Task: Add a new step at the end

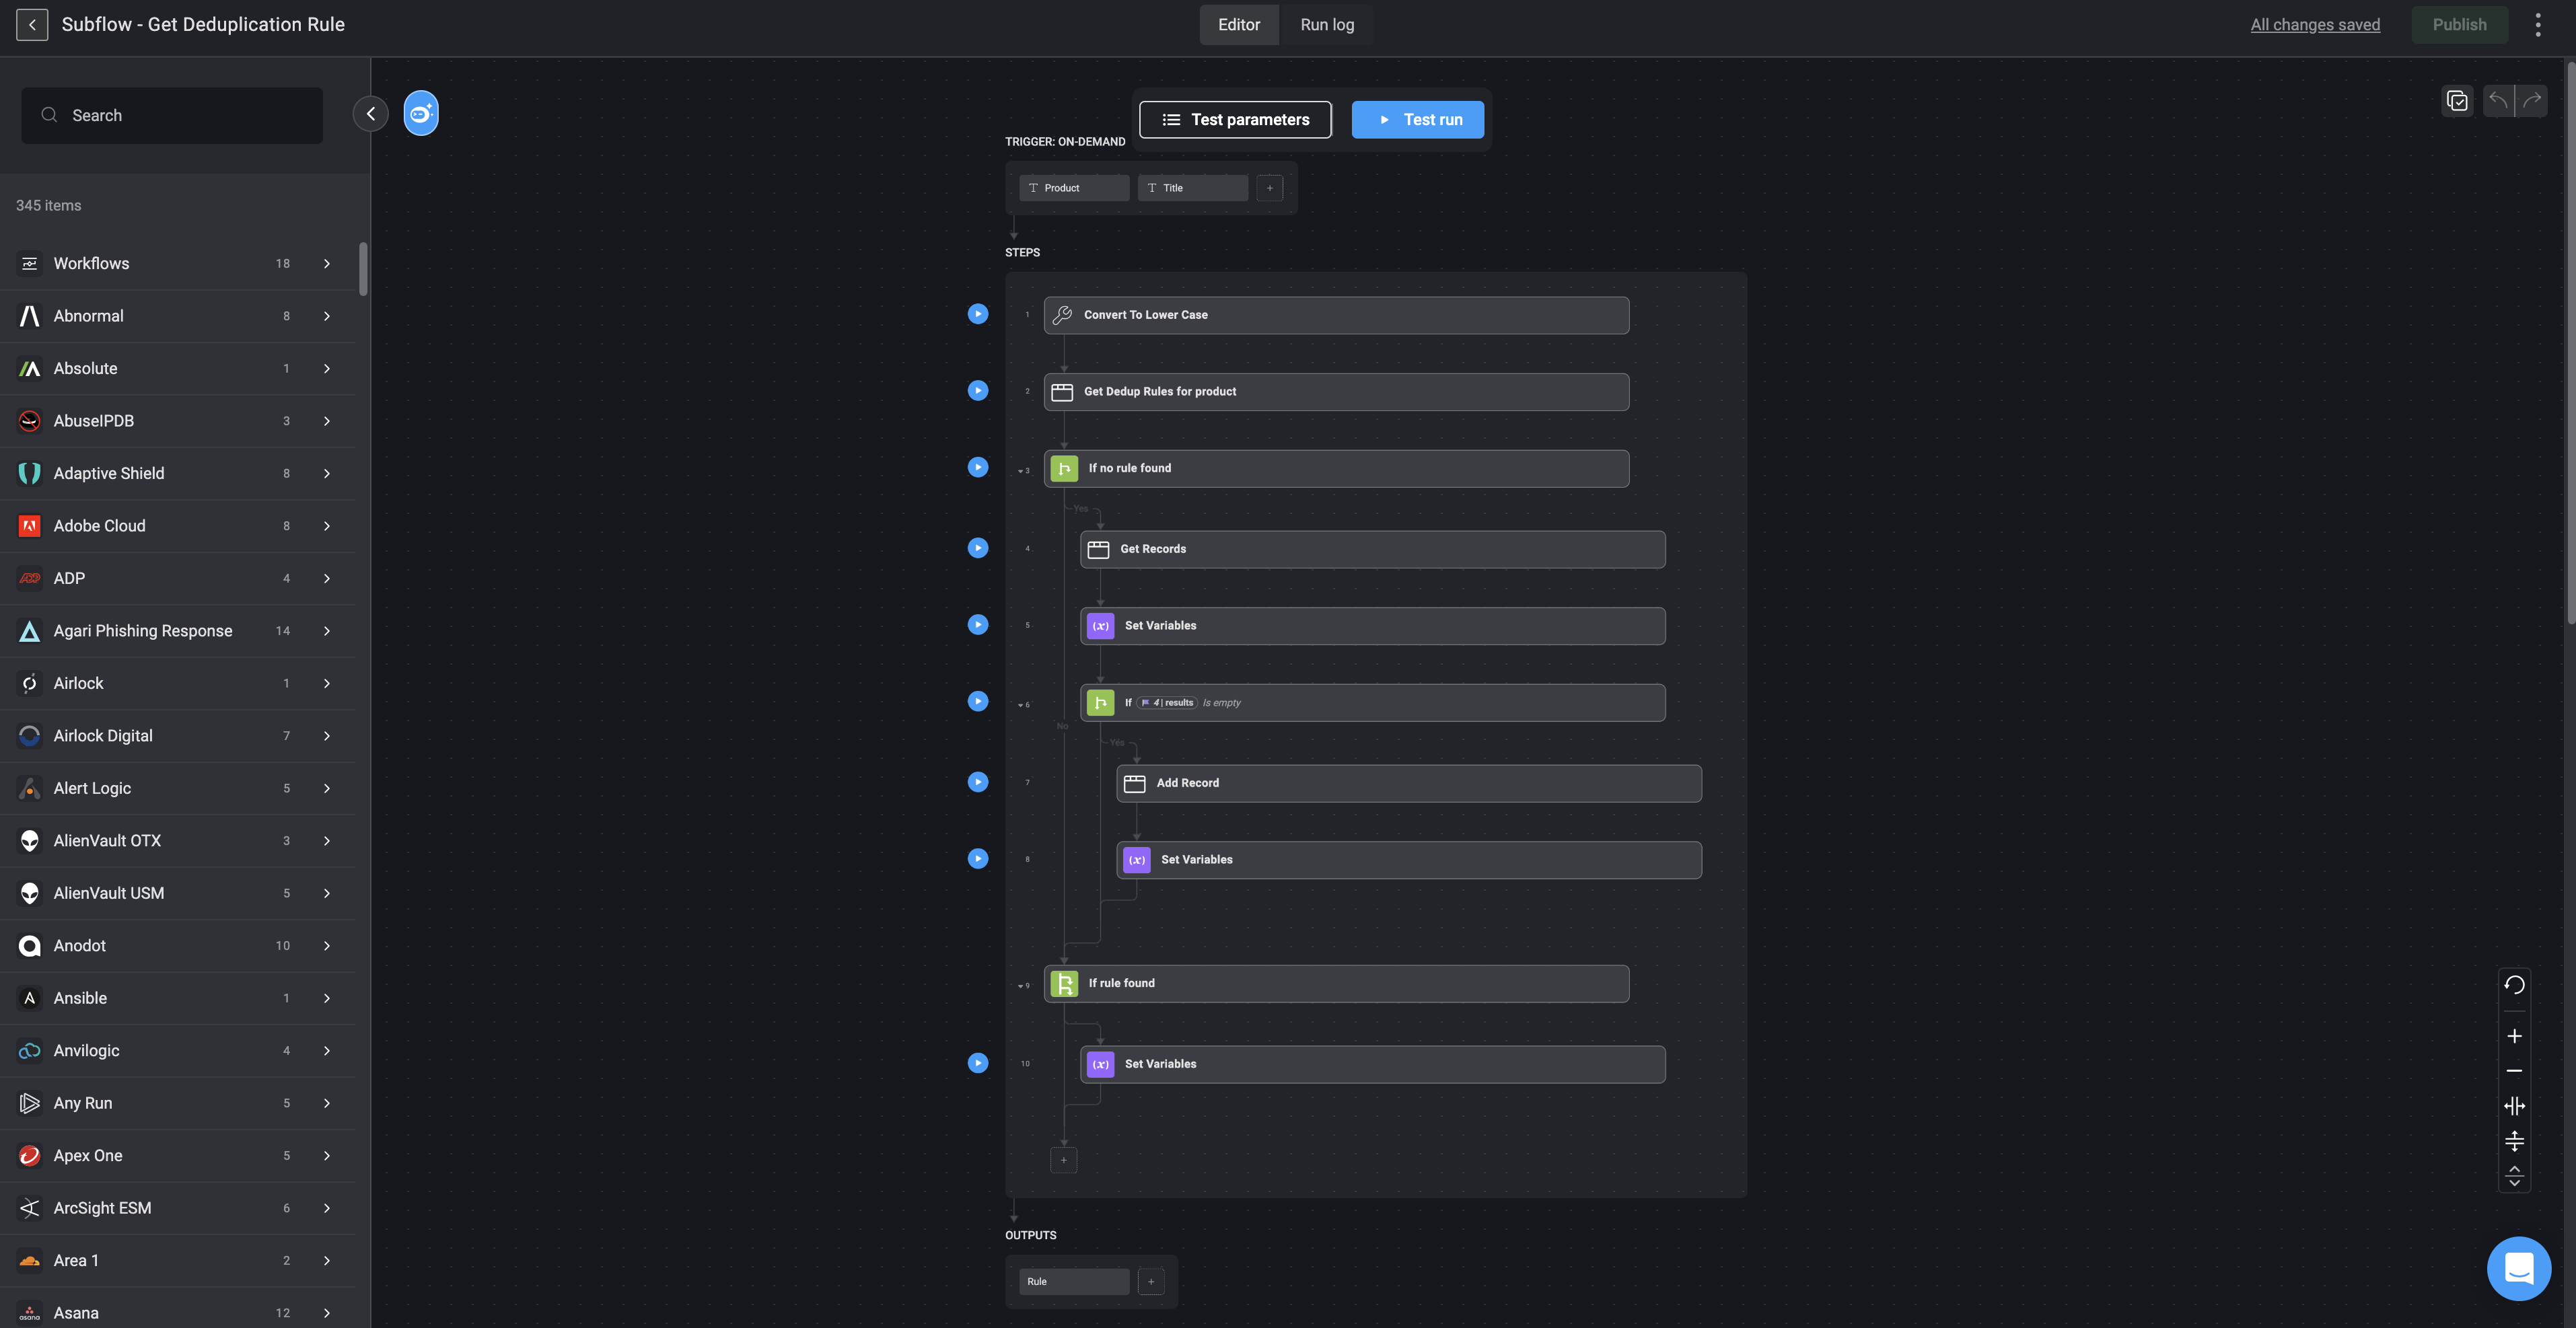Action: tap(1063, 1160)
